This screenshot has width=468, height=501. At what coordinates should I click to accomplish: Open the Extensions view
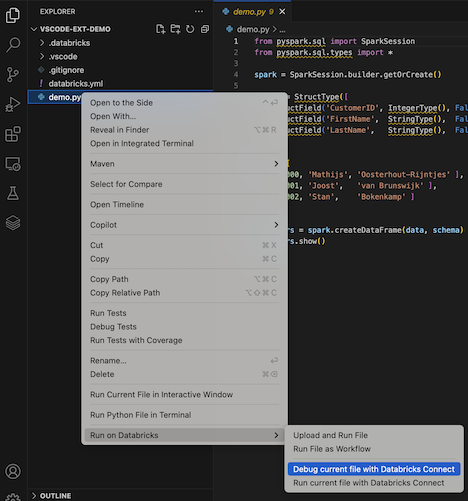(13, 134)
